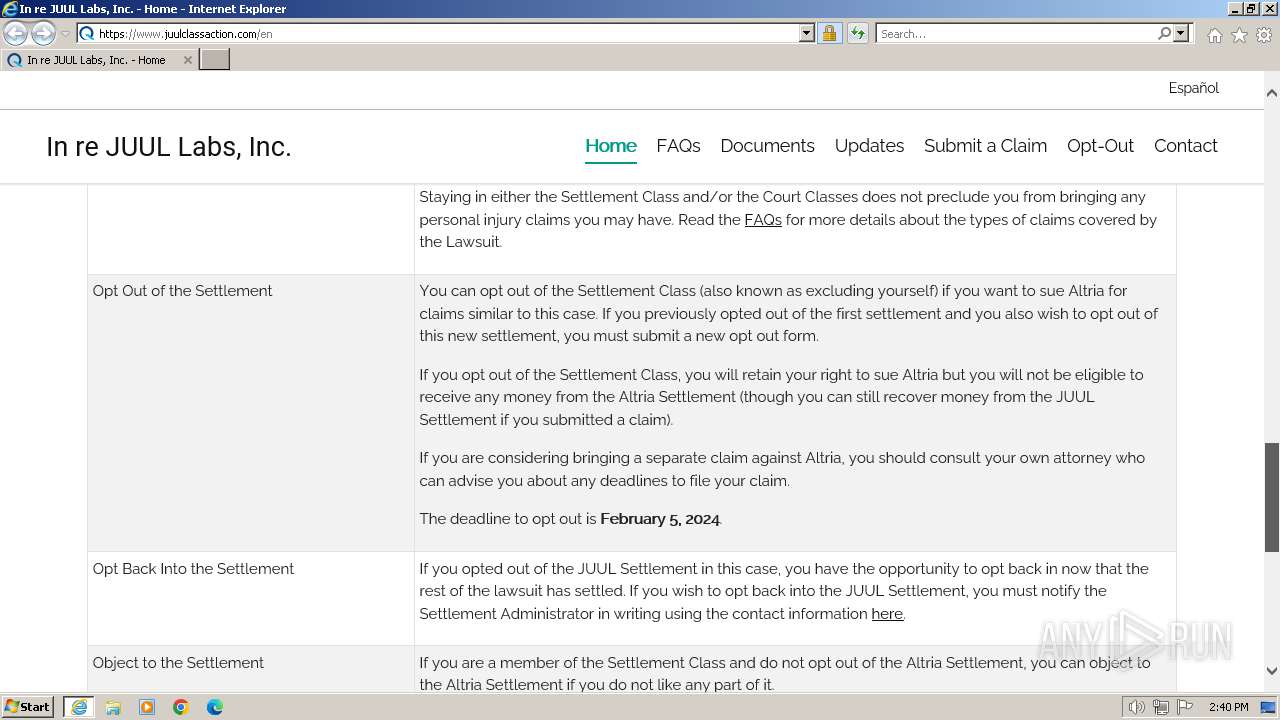
Task: Launch Chrome from the taskbar
Action: (181, 707)
